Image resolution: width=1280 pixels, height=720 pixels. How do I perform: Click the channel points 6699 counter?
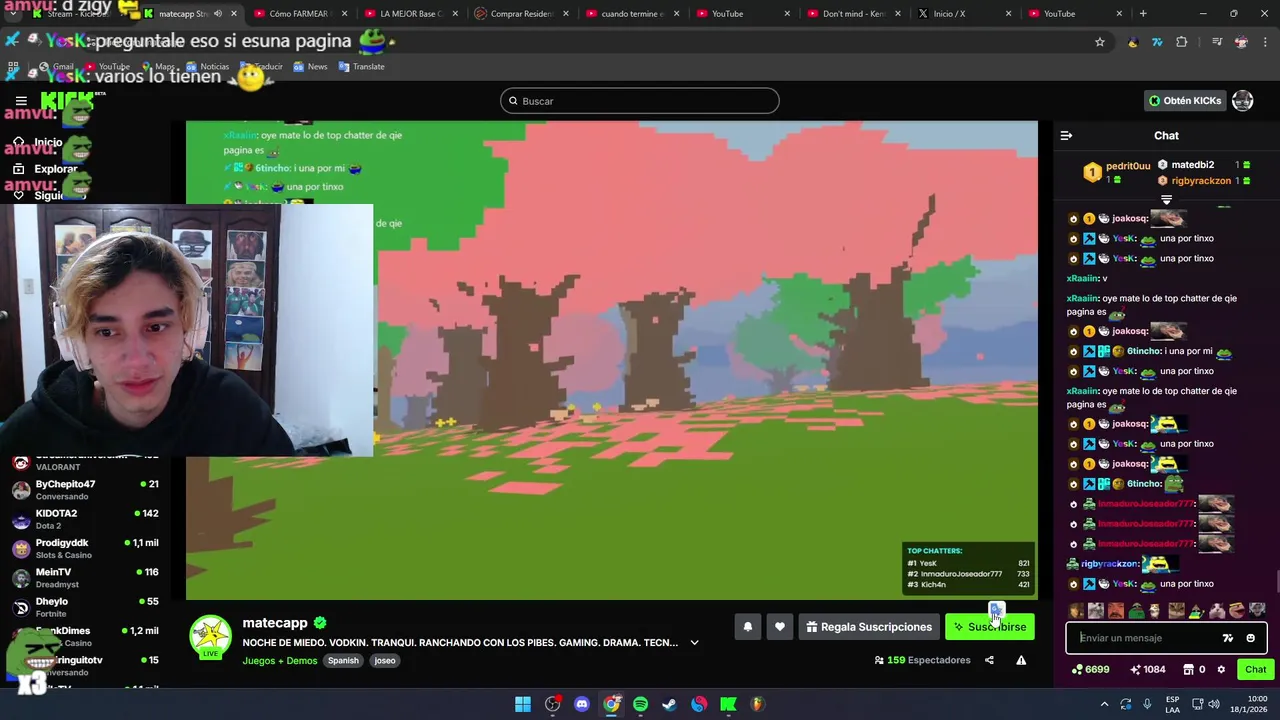(1090, 670)
